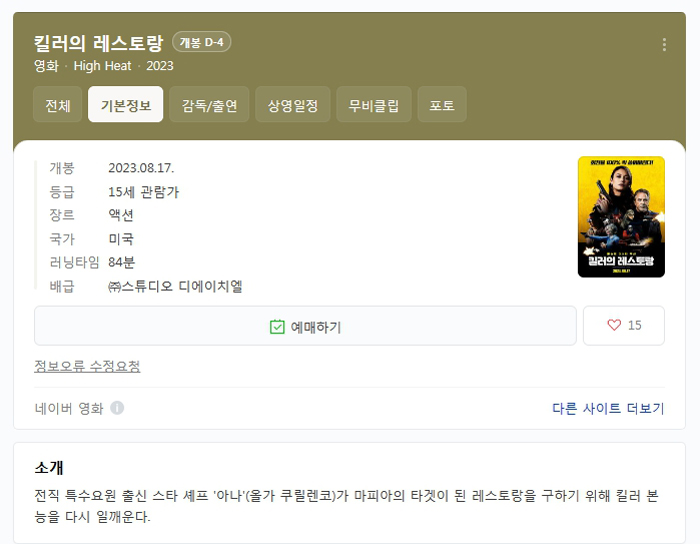The height and width of the screenshot is (544, 700).
Task: Open the 감독/출연 tab
Action: (209, 105)
